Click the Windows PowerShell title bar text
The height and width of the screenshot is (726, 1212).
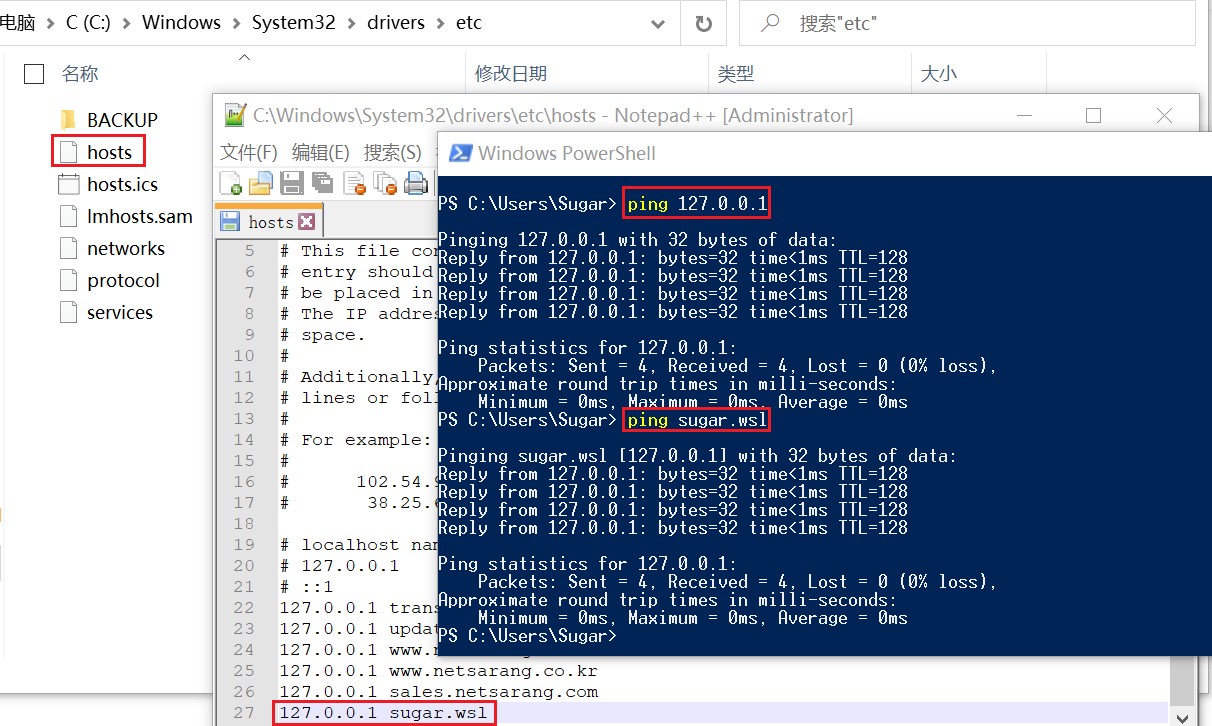tap(567, 153)
